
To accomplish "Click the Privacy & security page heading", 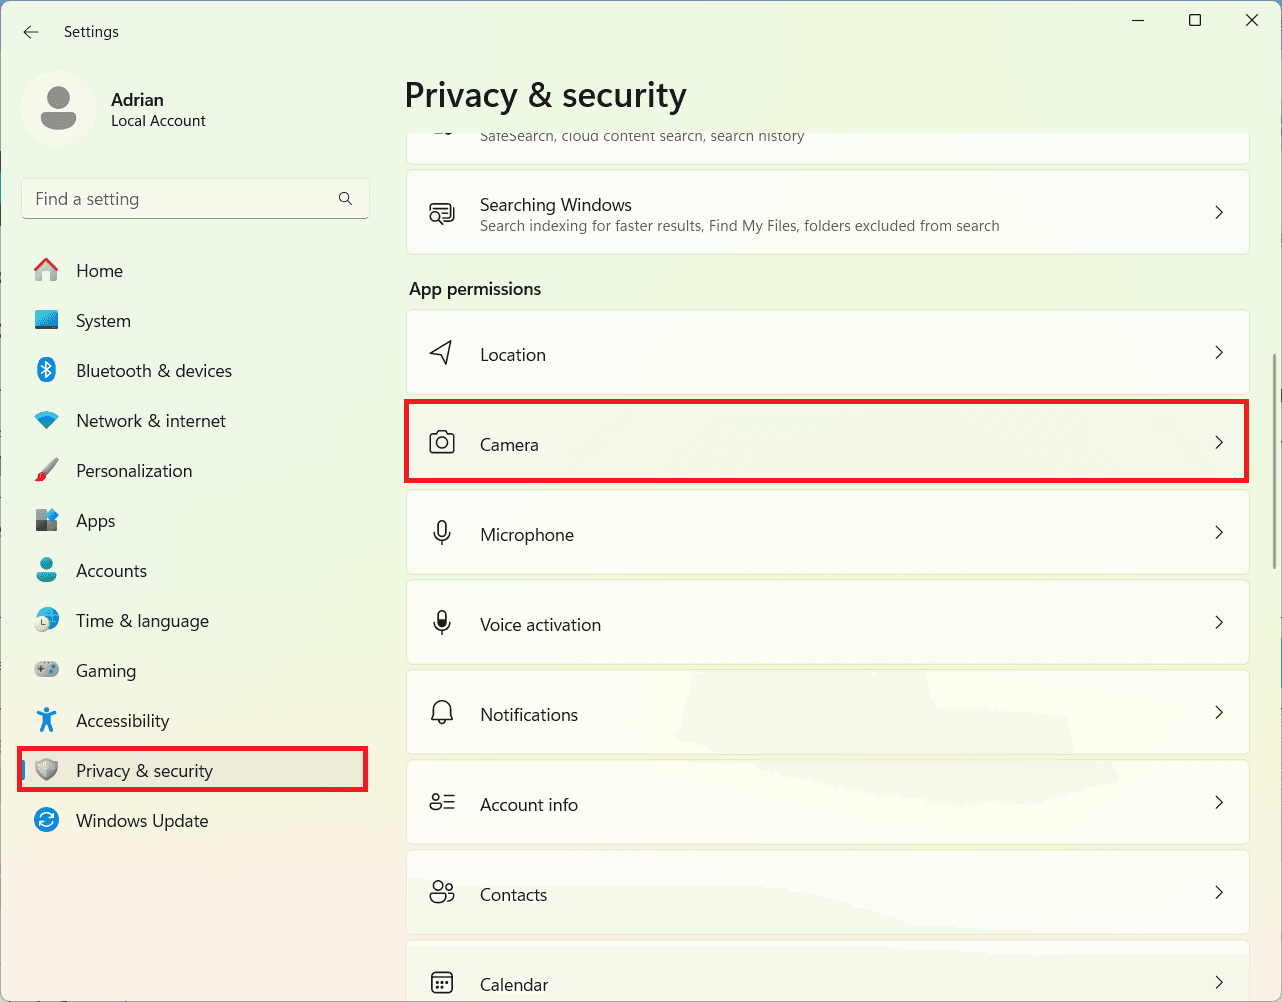I will [546, 95].
